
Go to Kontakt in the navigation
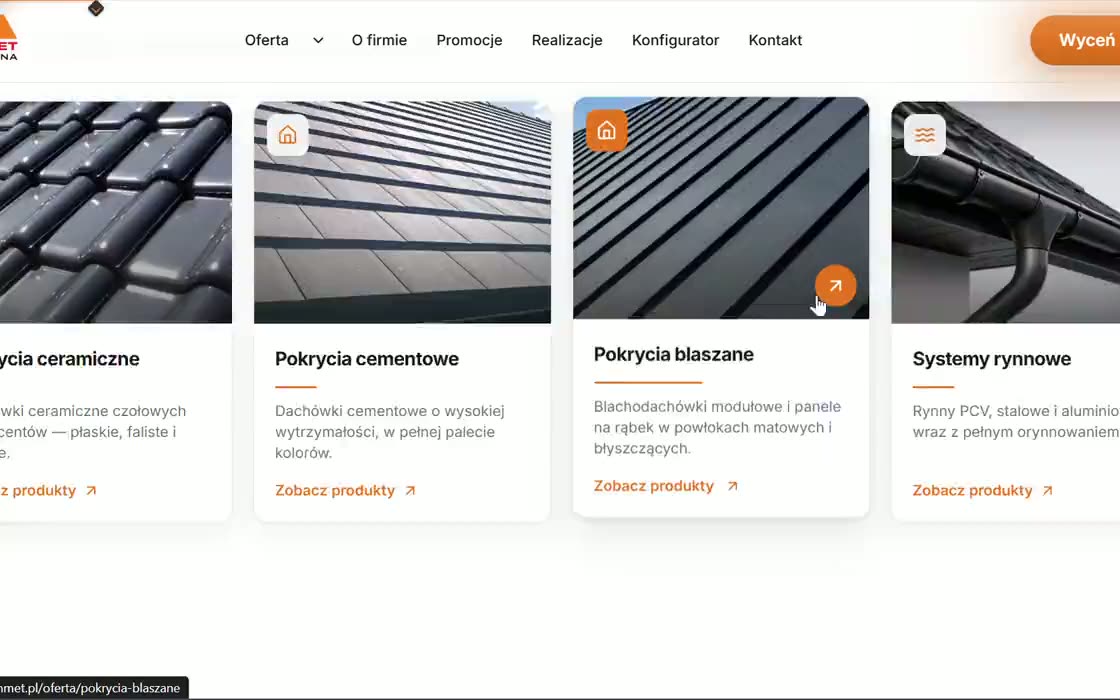775,40
